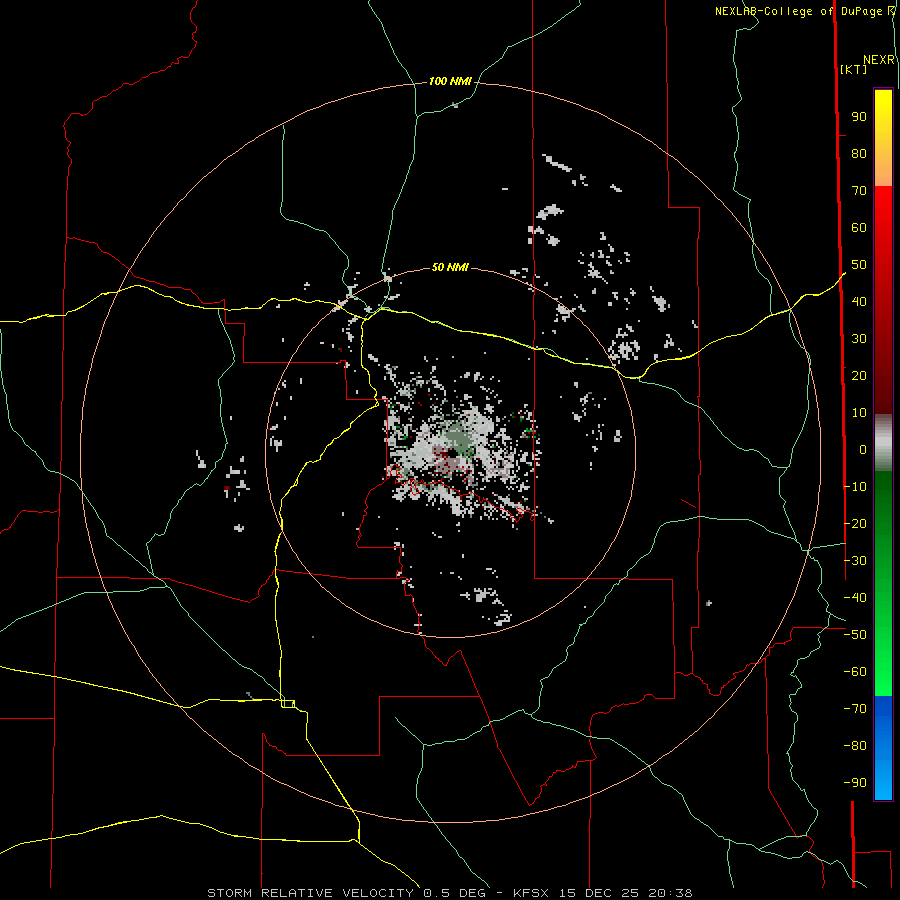Click the -80 value on velocity scale

coord(855,746)
